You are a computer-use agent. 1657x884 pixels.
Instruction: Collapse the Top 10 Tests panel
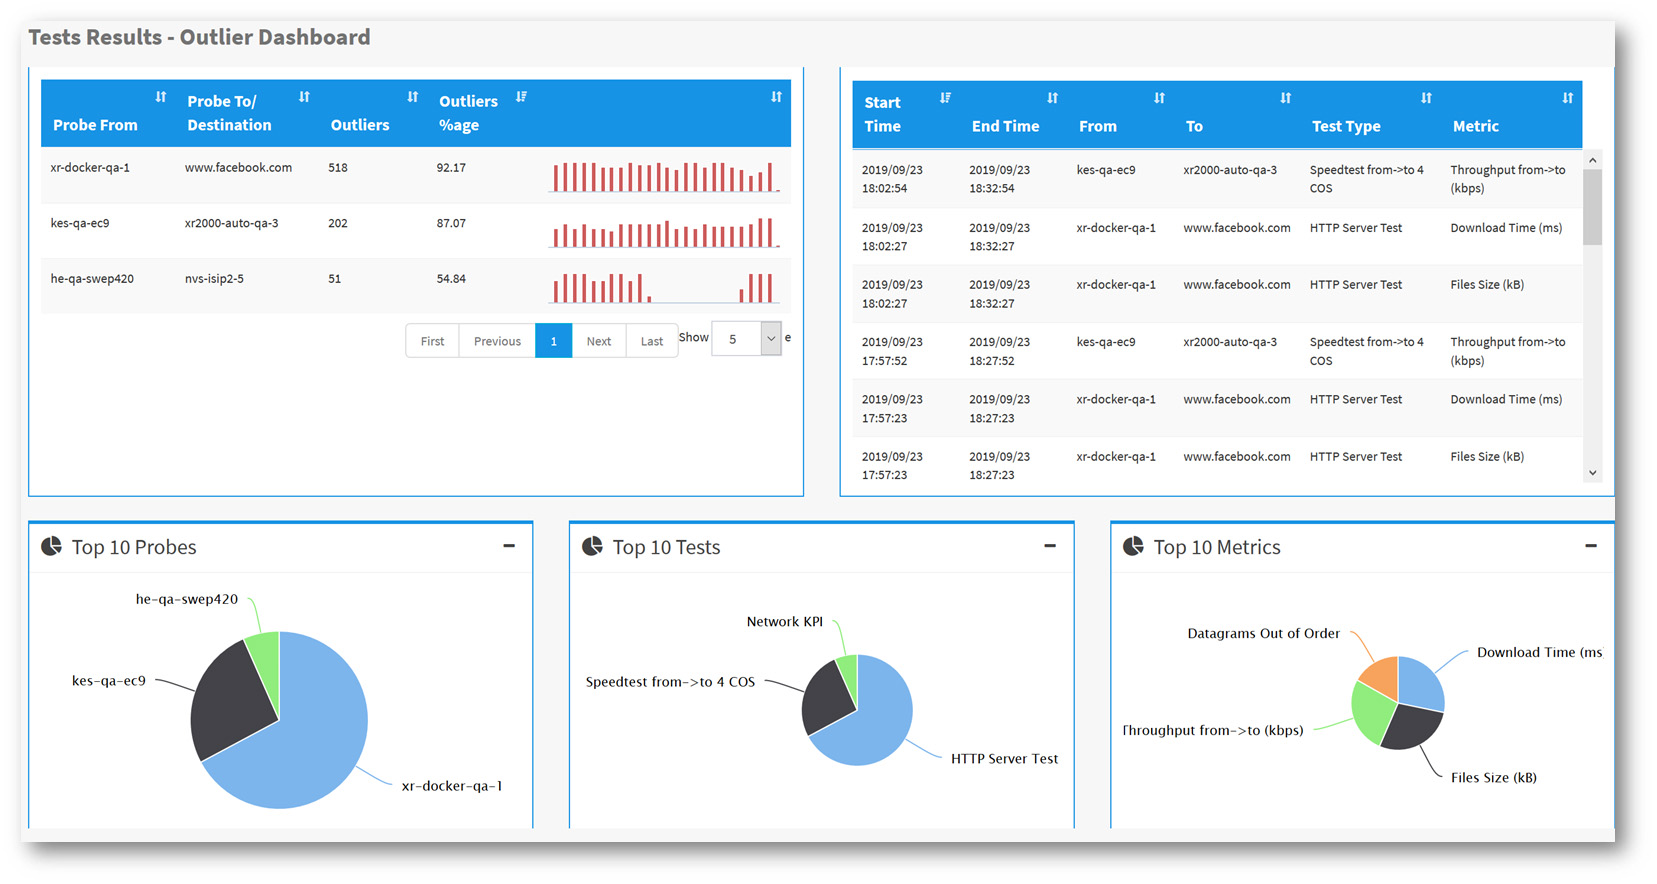(x=1050, y=546)
